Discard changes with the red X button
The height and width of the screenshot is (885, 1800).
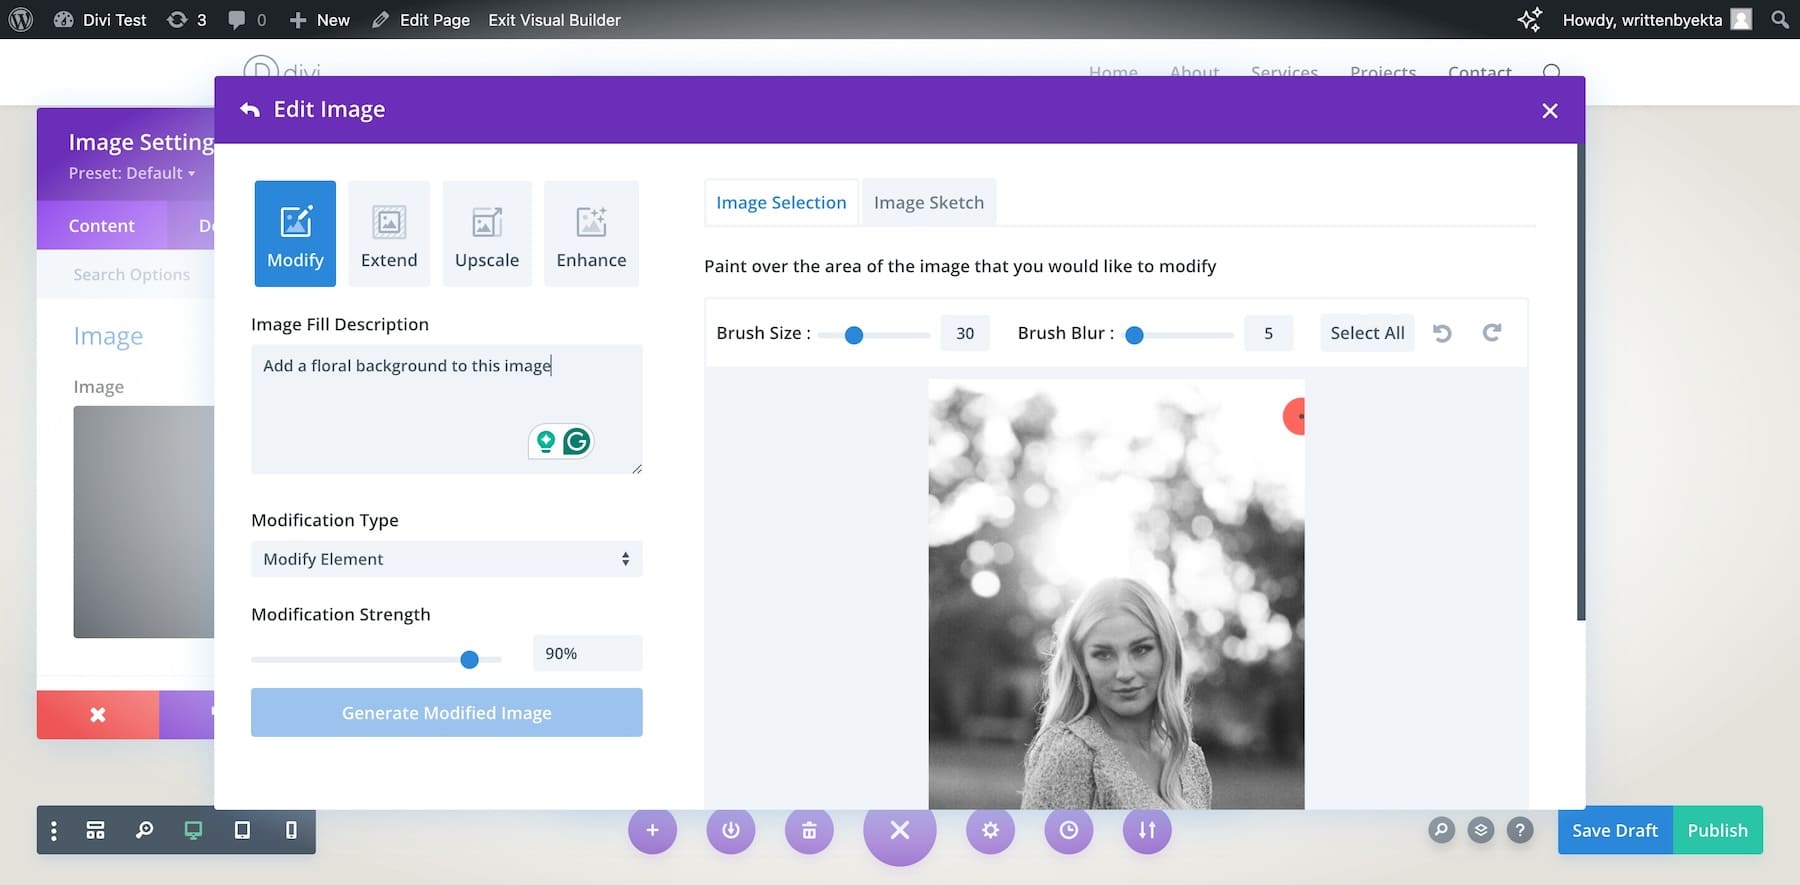point(98,715)
